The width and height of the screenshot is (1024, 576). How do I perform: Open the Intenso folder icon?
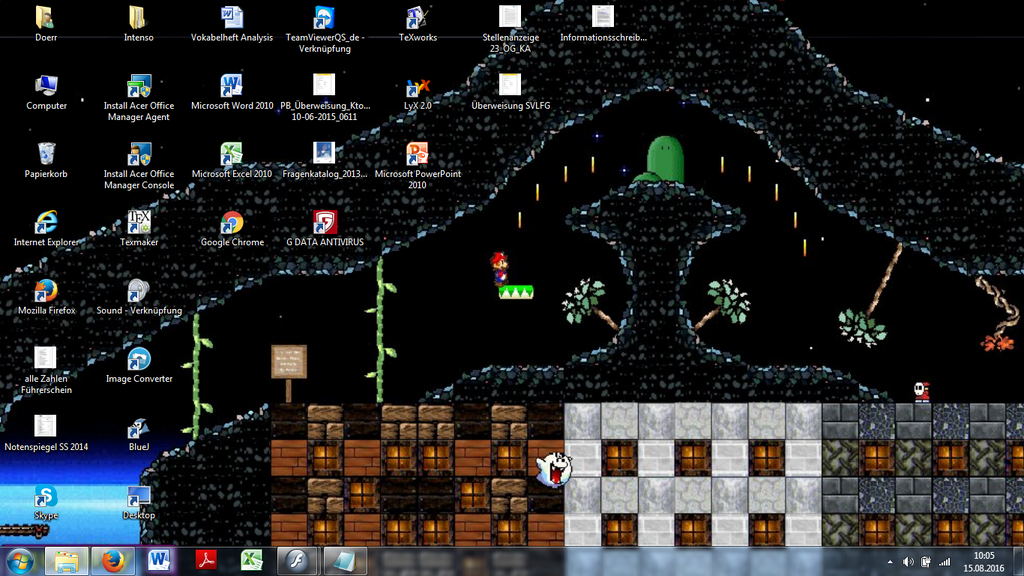(x=138, y=18)
